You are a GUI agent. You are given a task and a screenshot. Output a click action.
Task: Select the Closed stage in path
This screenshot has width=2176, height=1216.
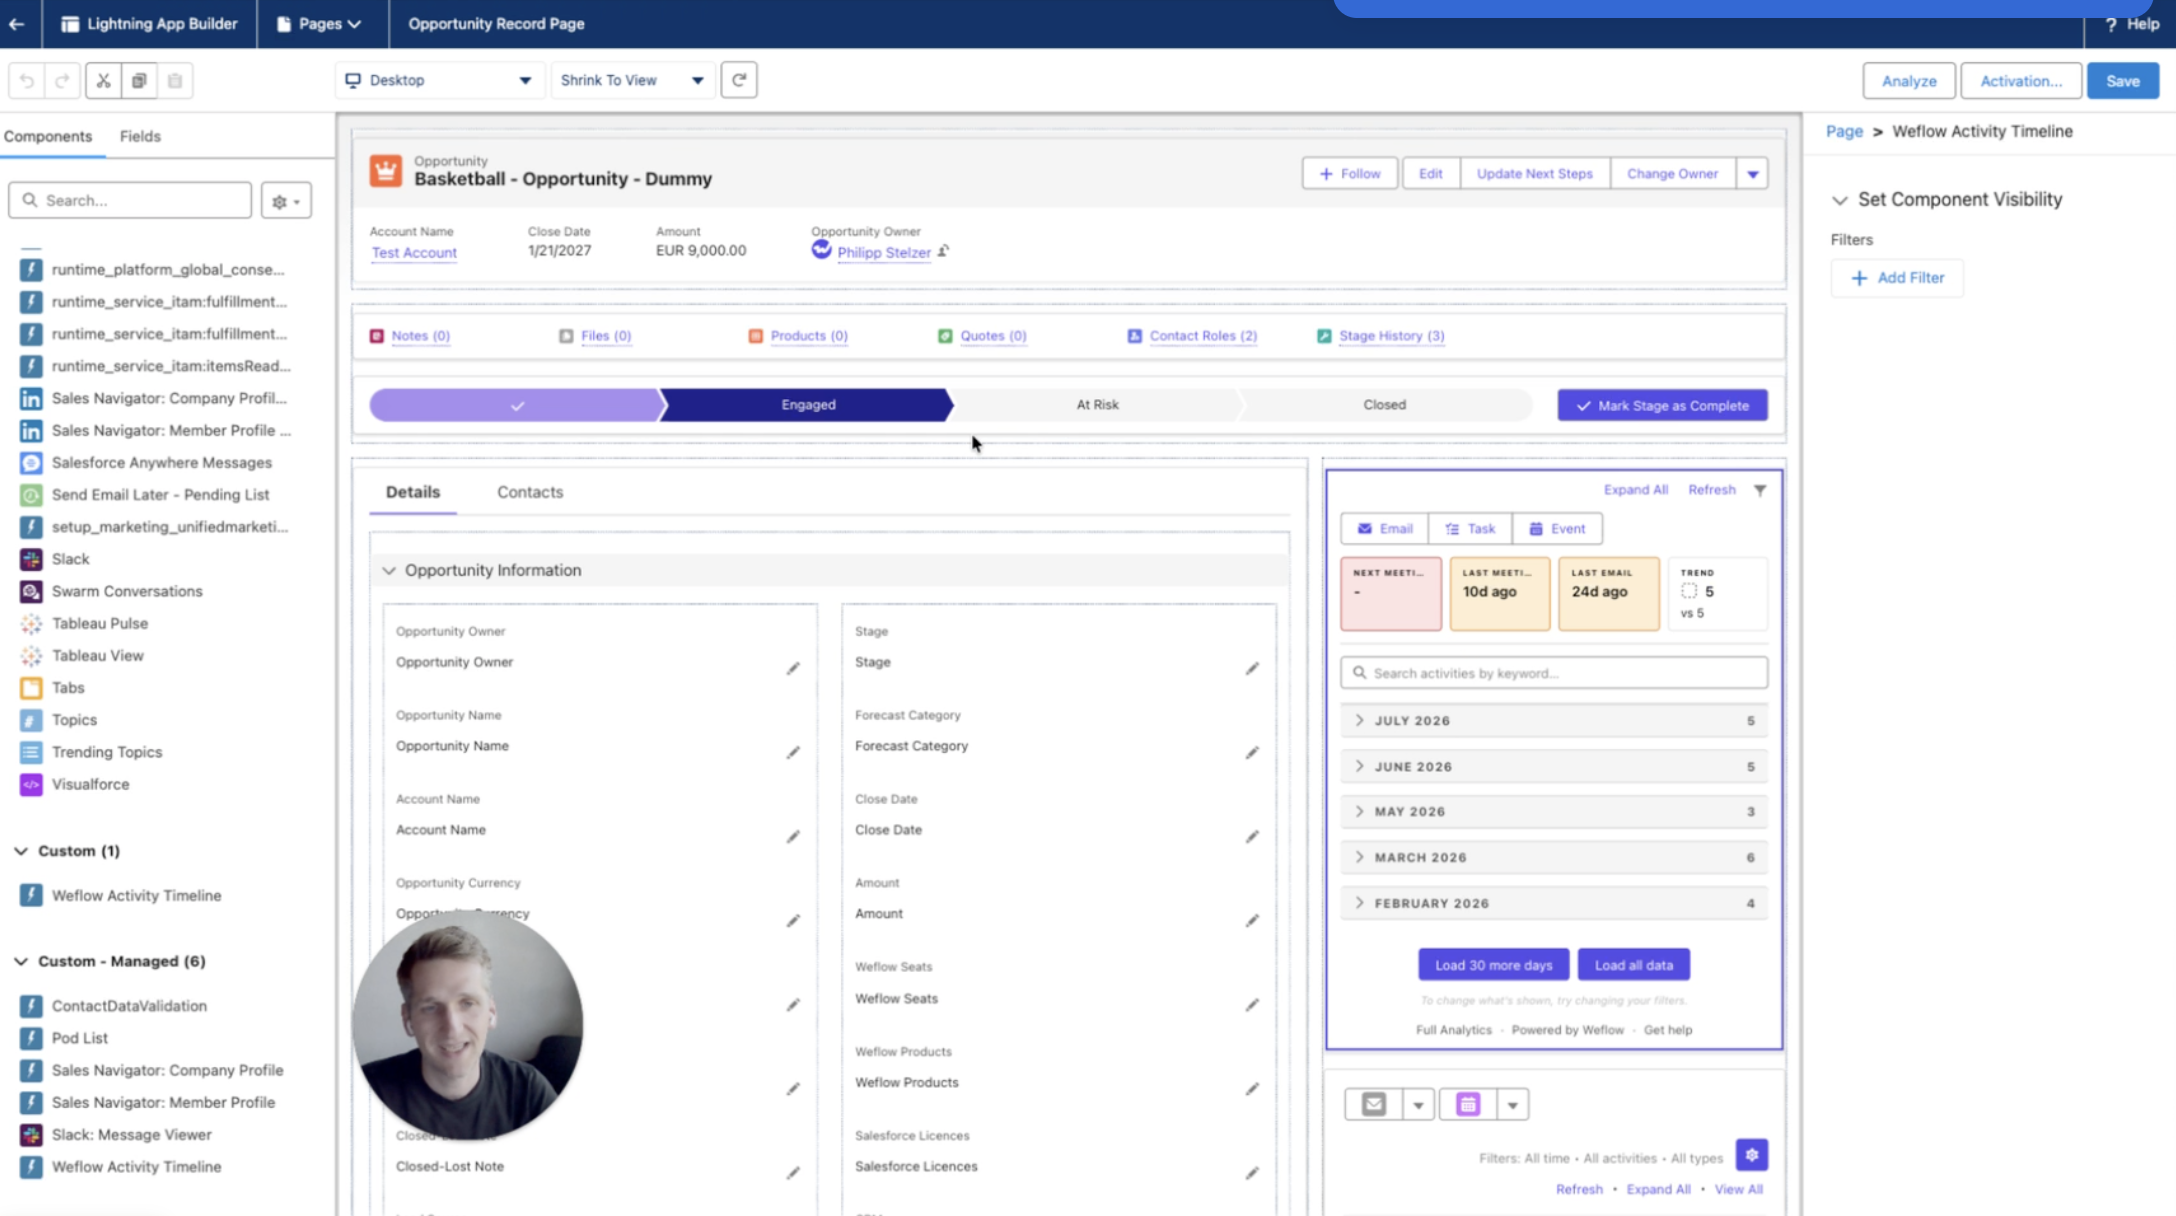point(1385,405)
